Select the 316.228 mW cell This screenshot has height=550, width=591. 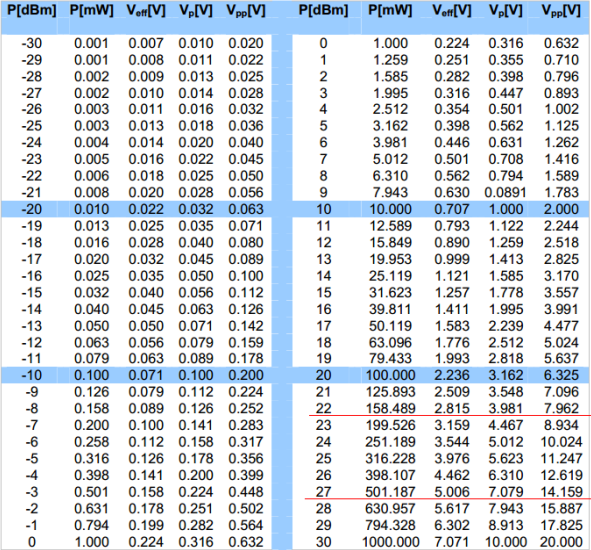pos(390,459)
